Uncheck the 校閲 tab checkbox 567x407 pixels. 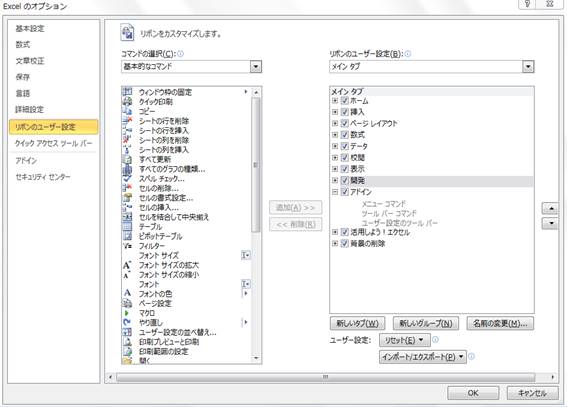coord(345,158)
